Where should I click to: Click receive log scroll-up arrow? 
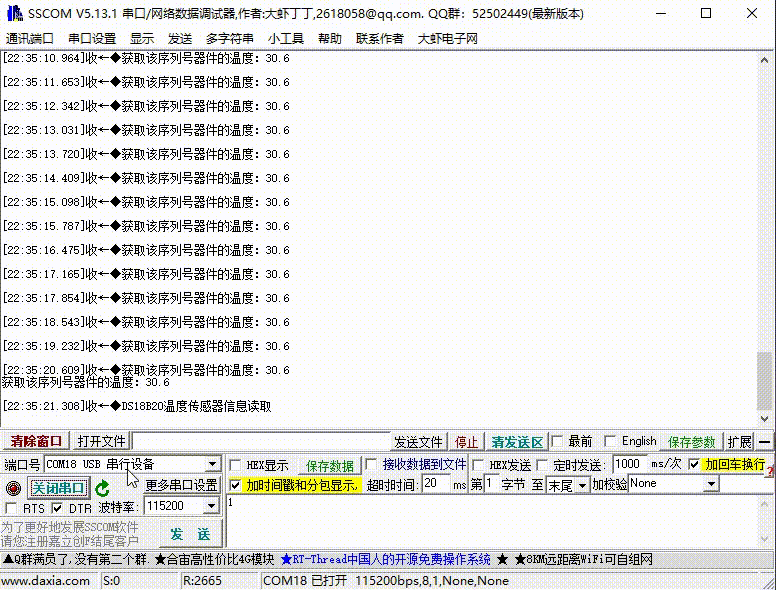click(765, 60)
